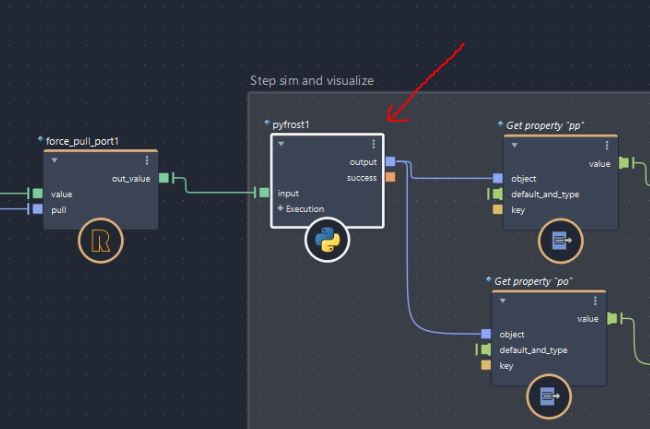Click the Get property "pp" node title
650x429 pixels.
(545, 125)
